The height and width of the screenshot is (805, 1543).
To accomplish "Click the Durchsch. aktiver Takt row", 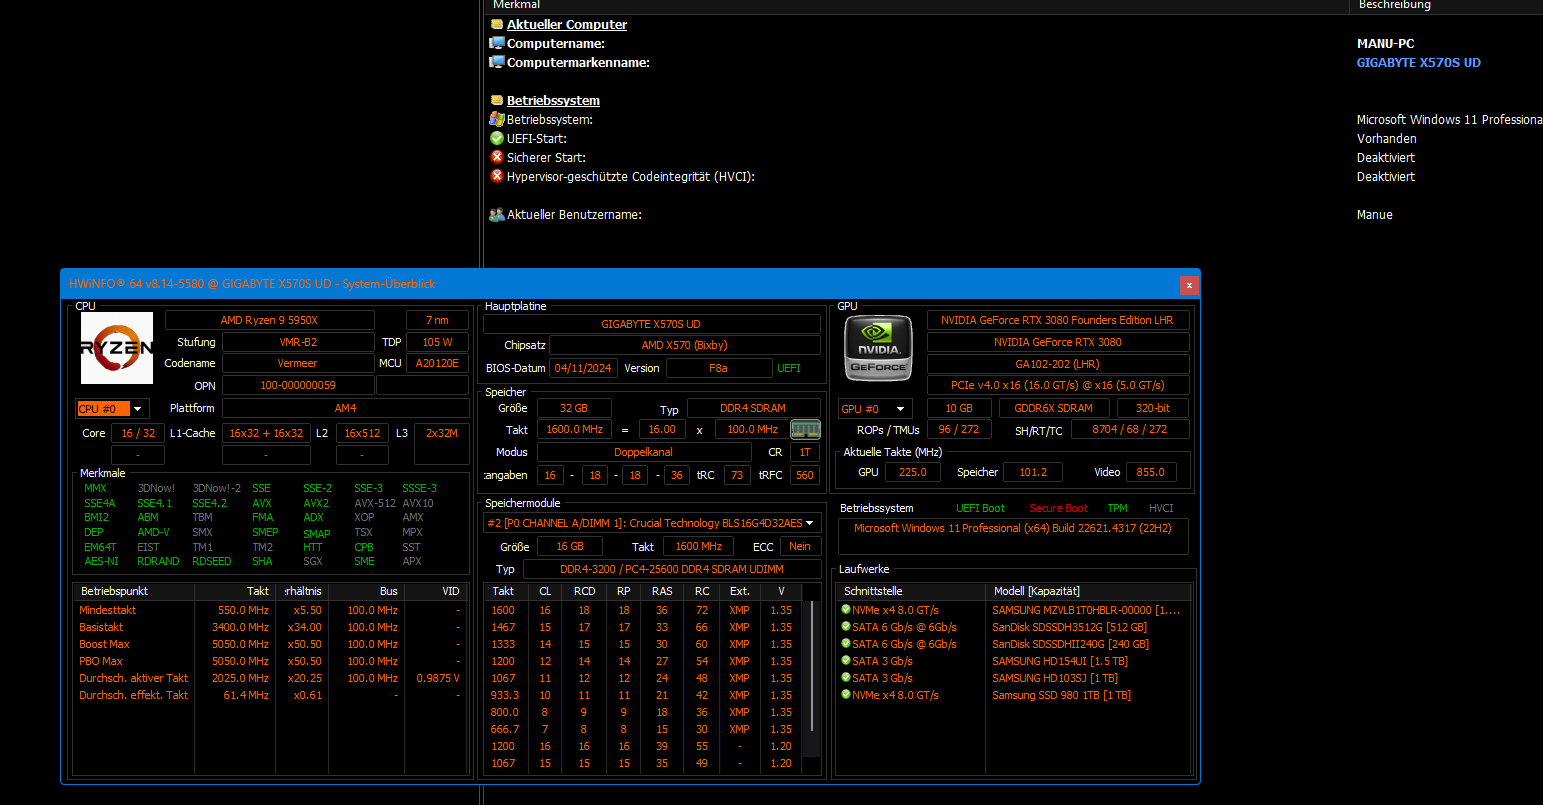I will [270, 678].
